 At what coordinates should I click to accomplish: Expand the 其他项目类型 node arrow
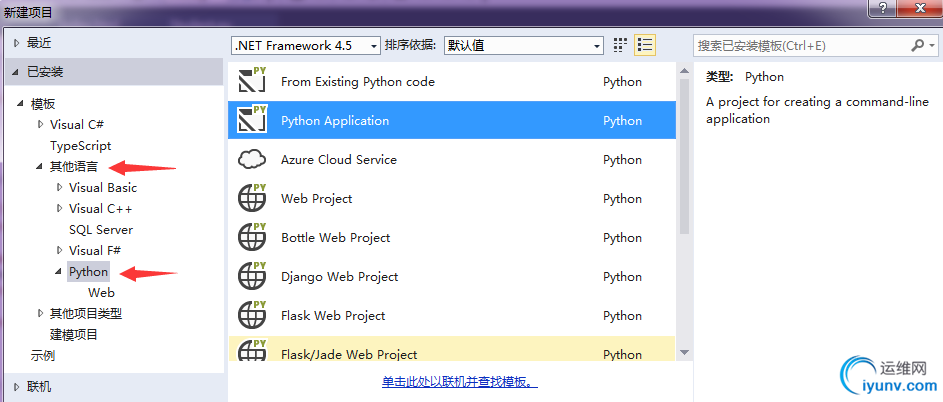tap(40, 314)
